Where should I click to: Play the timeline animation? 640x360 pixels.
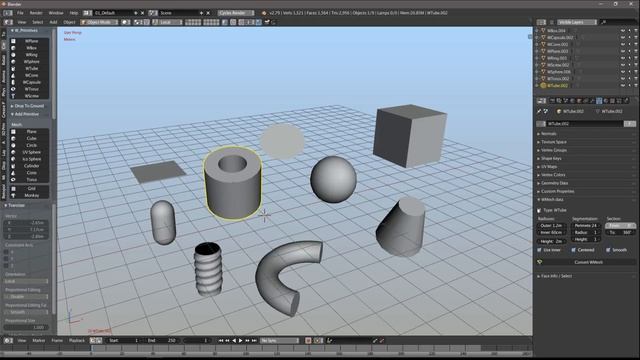tap(240, 340)
